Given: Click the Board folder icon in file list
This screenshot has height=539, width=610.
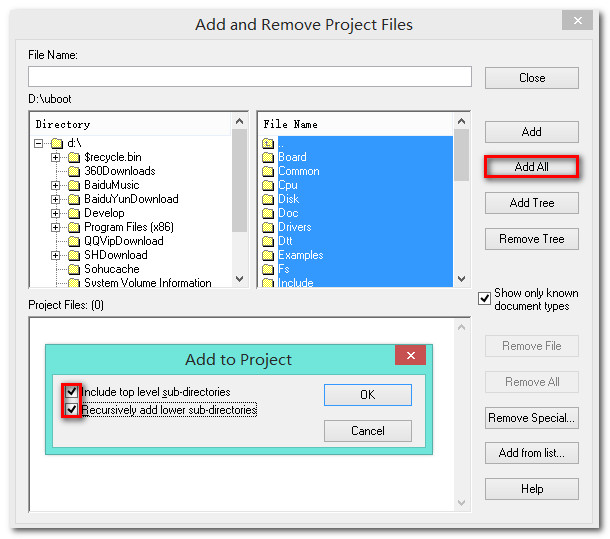Looking at the screenshot, I should [x=268, y=157].
